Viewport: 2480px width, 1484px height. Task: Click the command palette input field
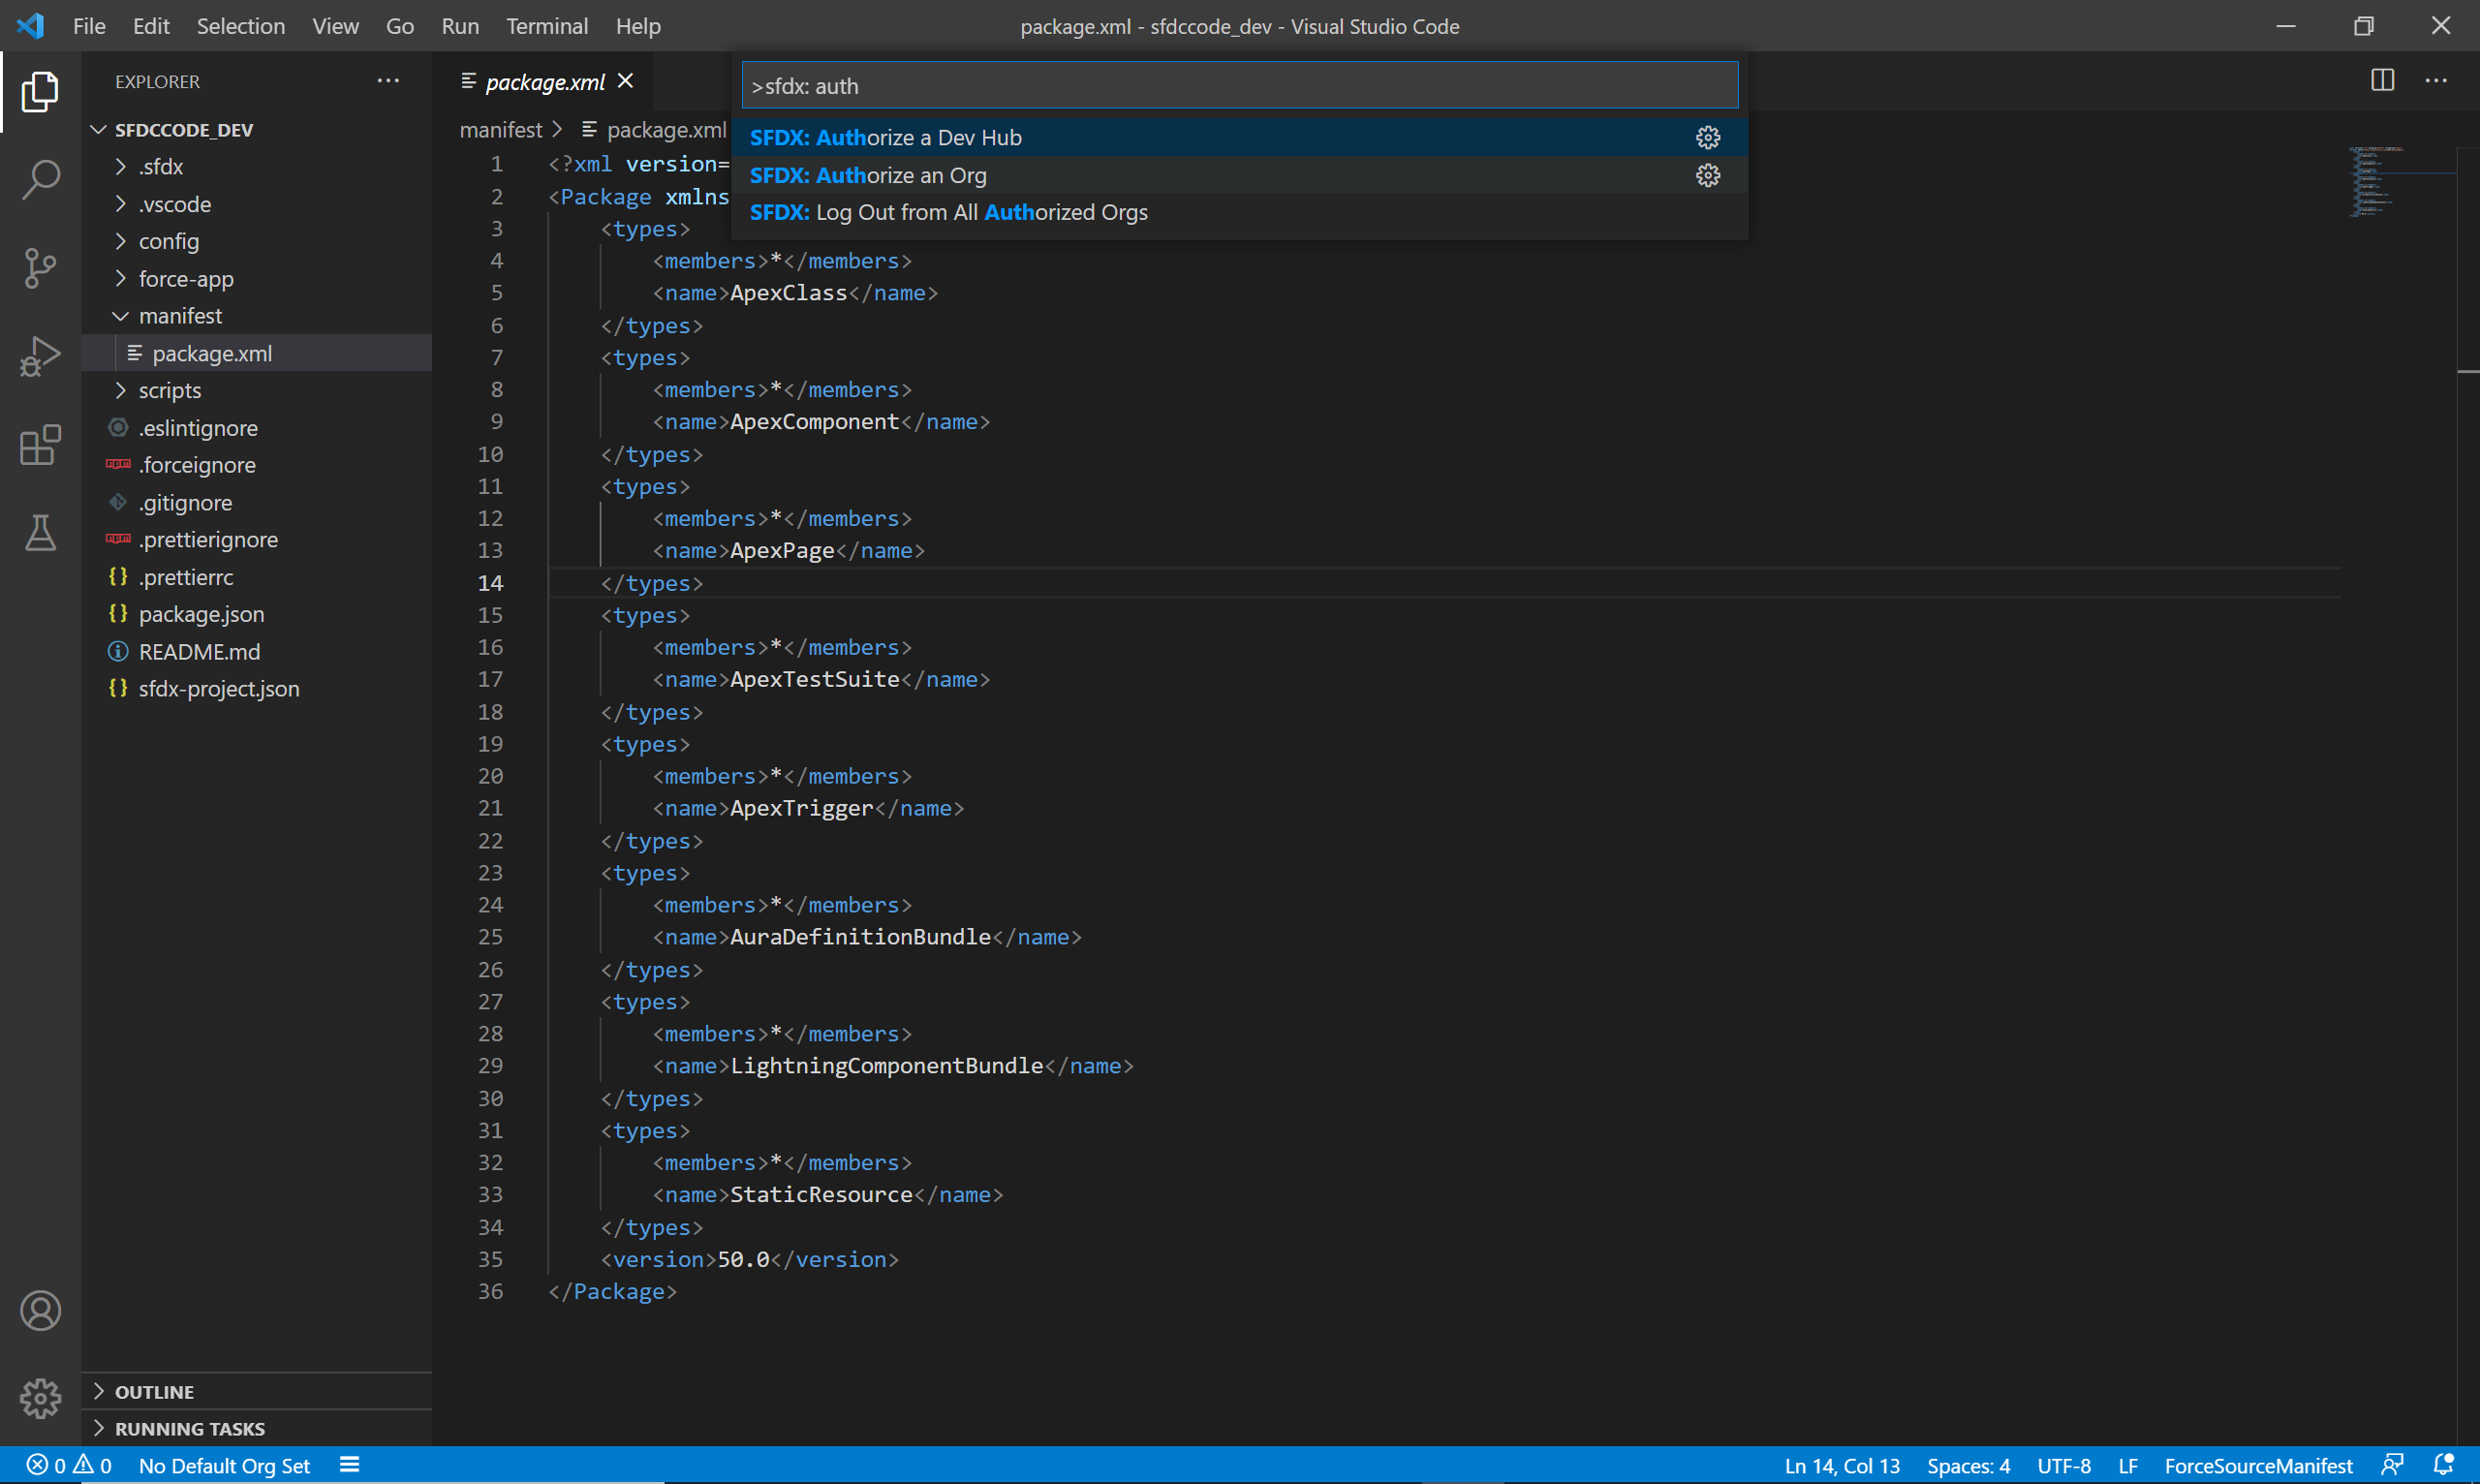pyautogui.click(x=1240, y=86)
